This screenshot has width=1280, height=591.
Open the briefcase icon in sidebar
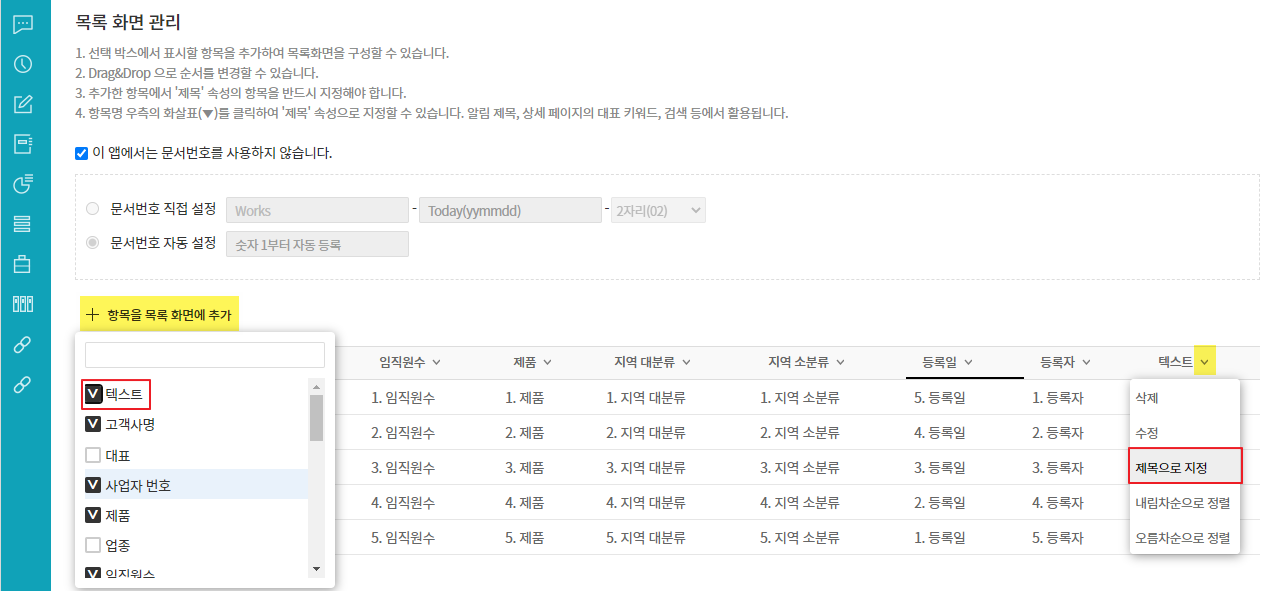pos(23,264)
